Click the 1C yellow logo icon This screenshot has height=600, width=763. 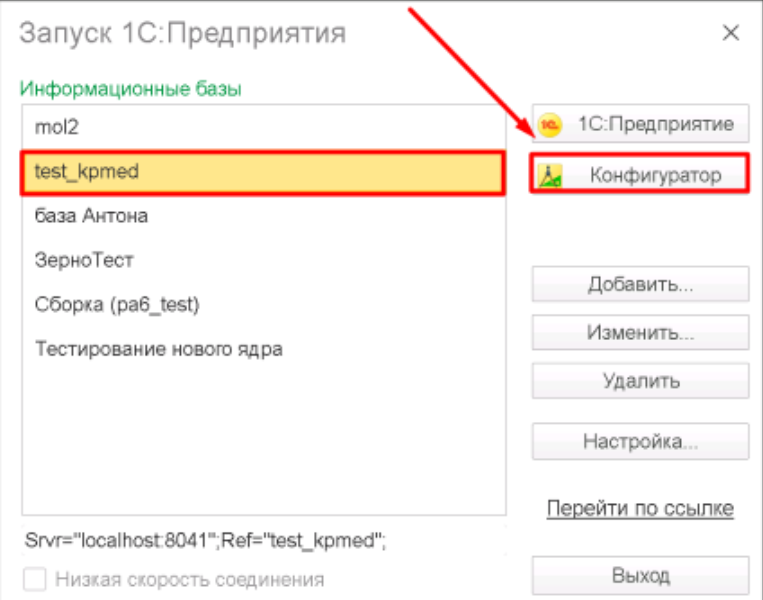tap(550, 125)
